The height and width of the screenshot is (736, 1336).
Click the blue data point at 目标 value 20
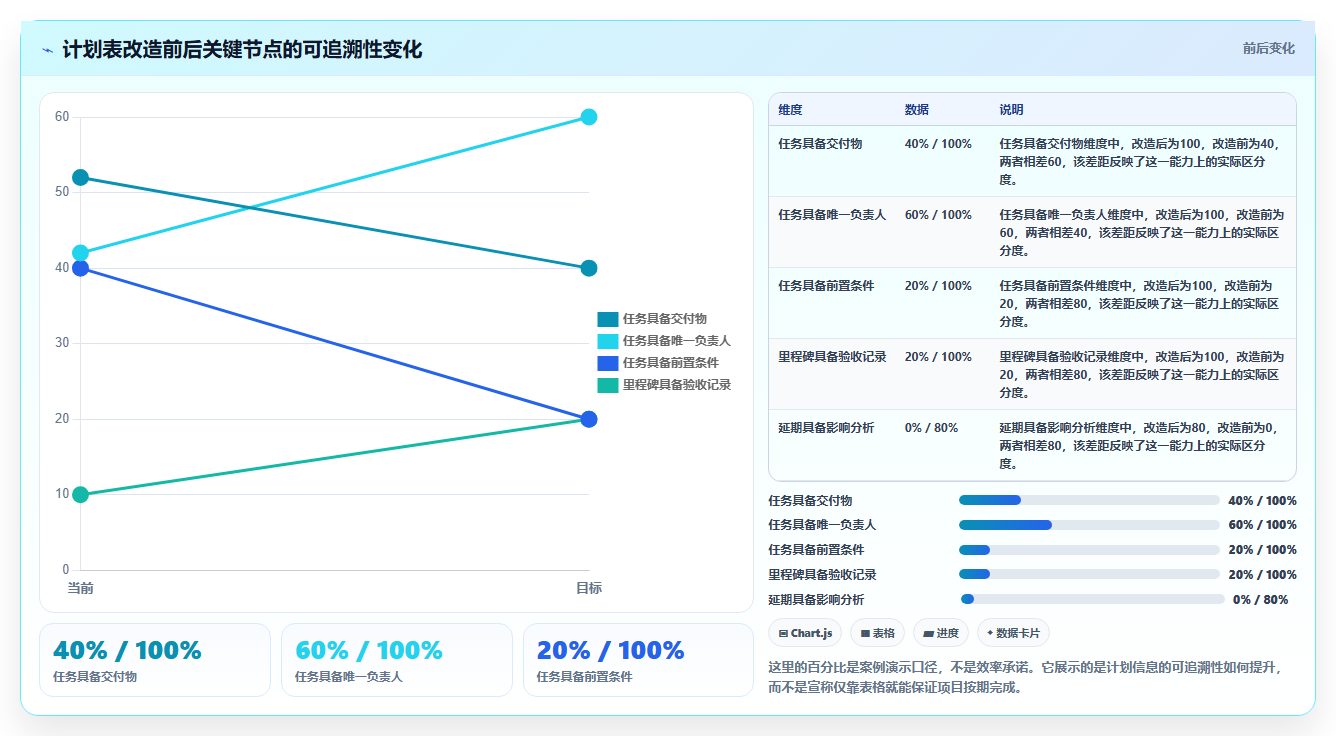pos(589,419)
